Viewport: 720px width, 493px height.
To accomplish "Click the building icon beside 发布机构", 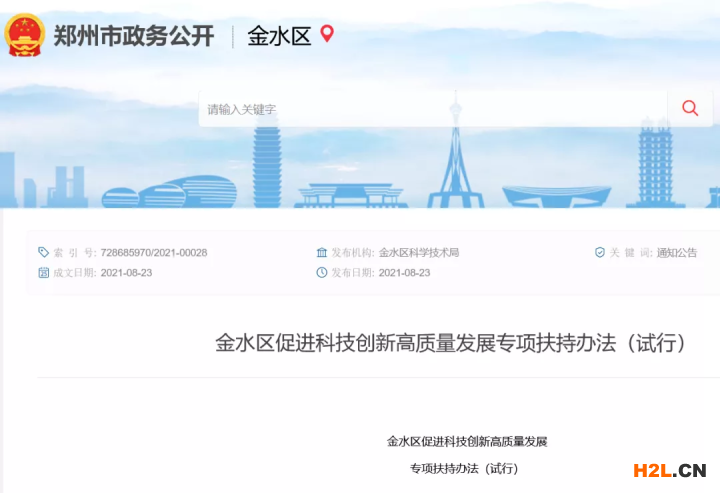I will click(x=322, y=252).
